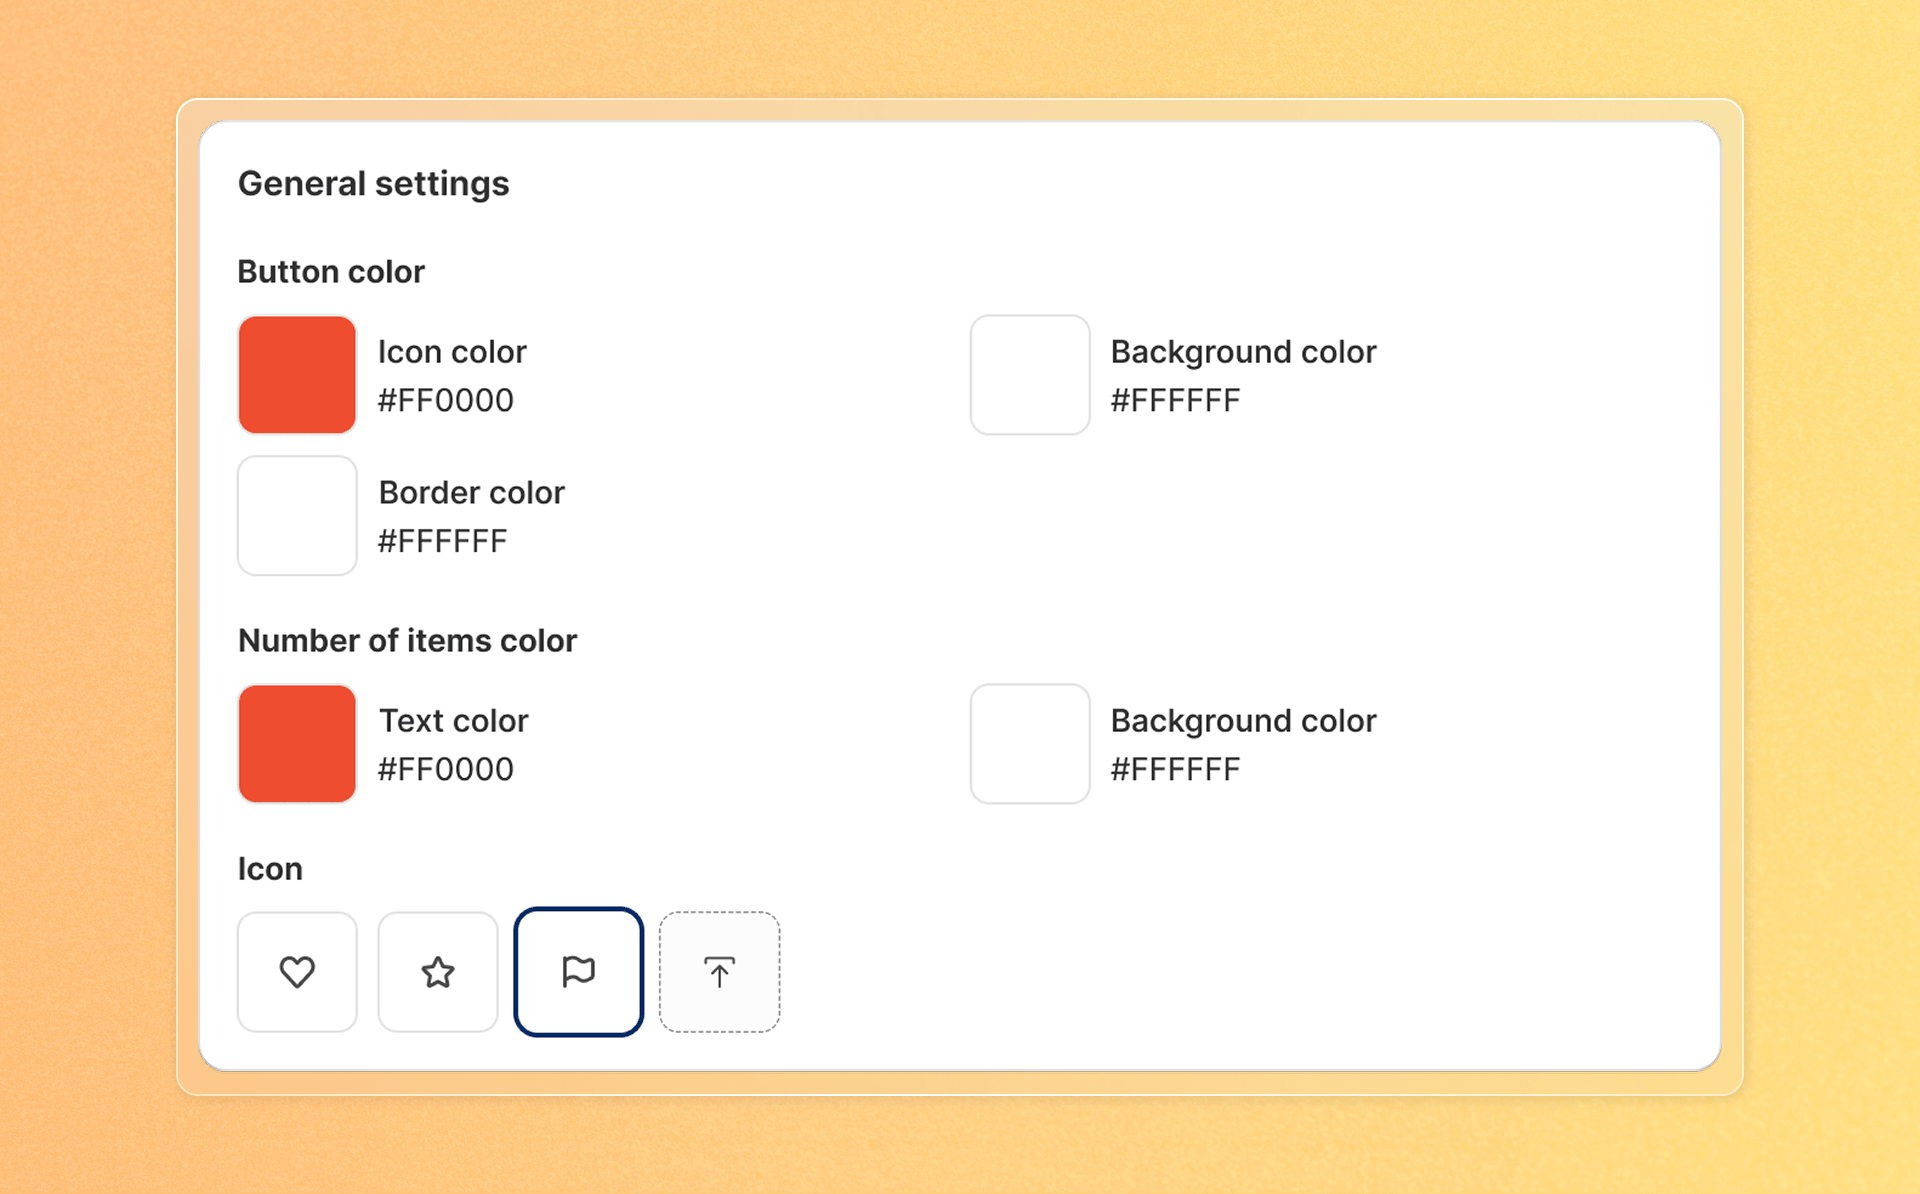Viewport: 1920px width, 1194px height.
Task: Select the heart icon option
Action: tap(297, 971)
